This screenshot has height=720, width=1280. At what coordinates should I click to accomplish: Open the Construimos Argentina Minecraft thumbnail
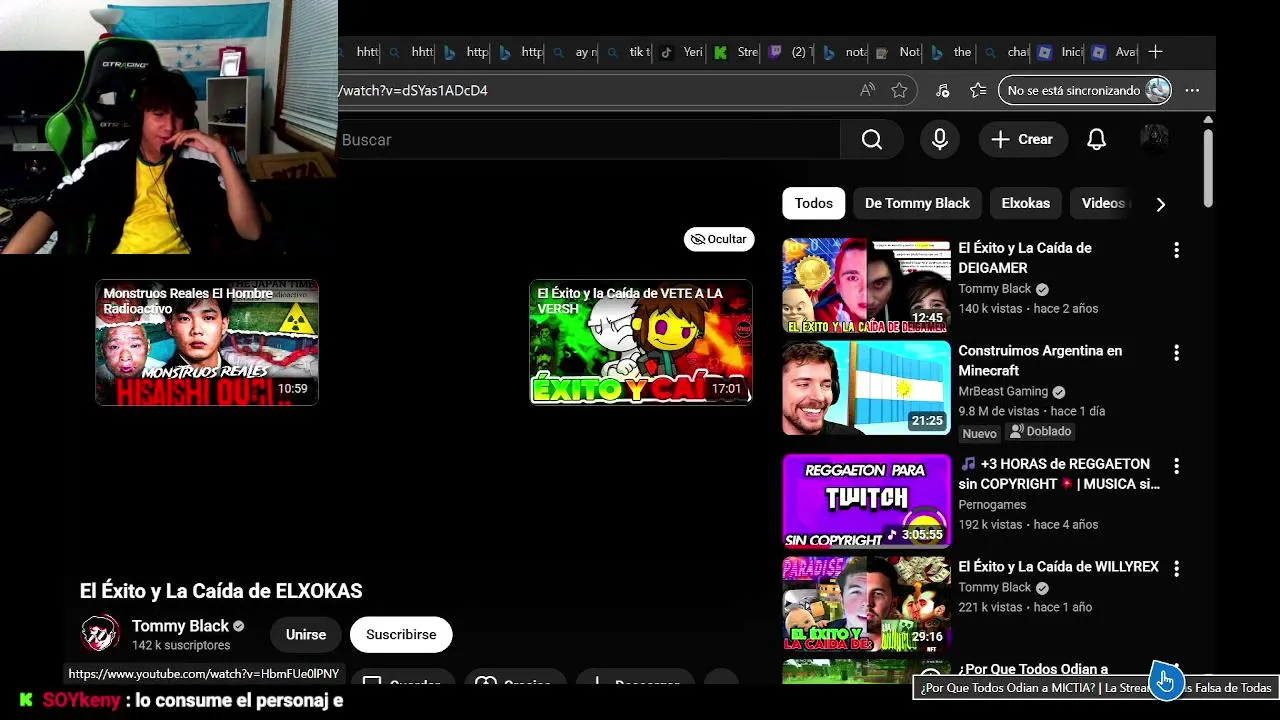(866, 388)
